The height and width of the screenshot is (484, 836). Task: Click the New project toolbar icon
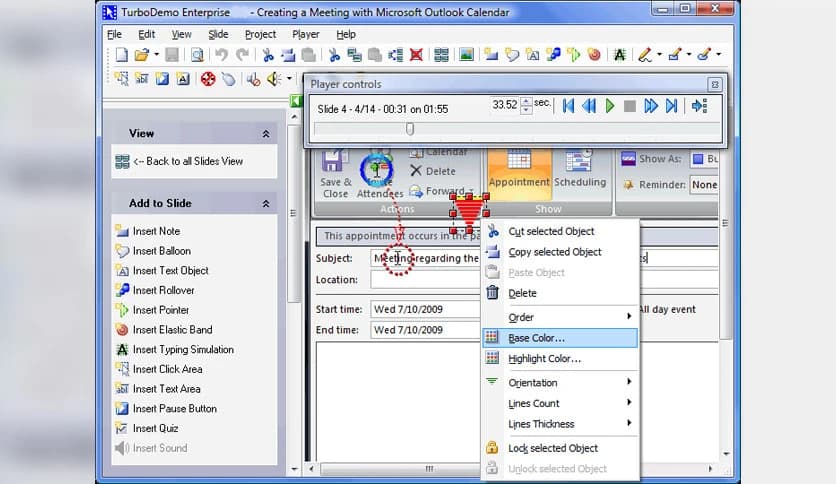click(122, 55)
